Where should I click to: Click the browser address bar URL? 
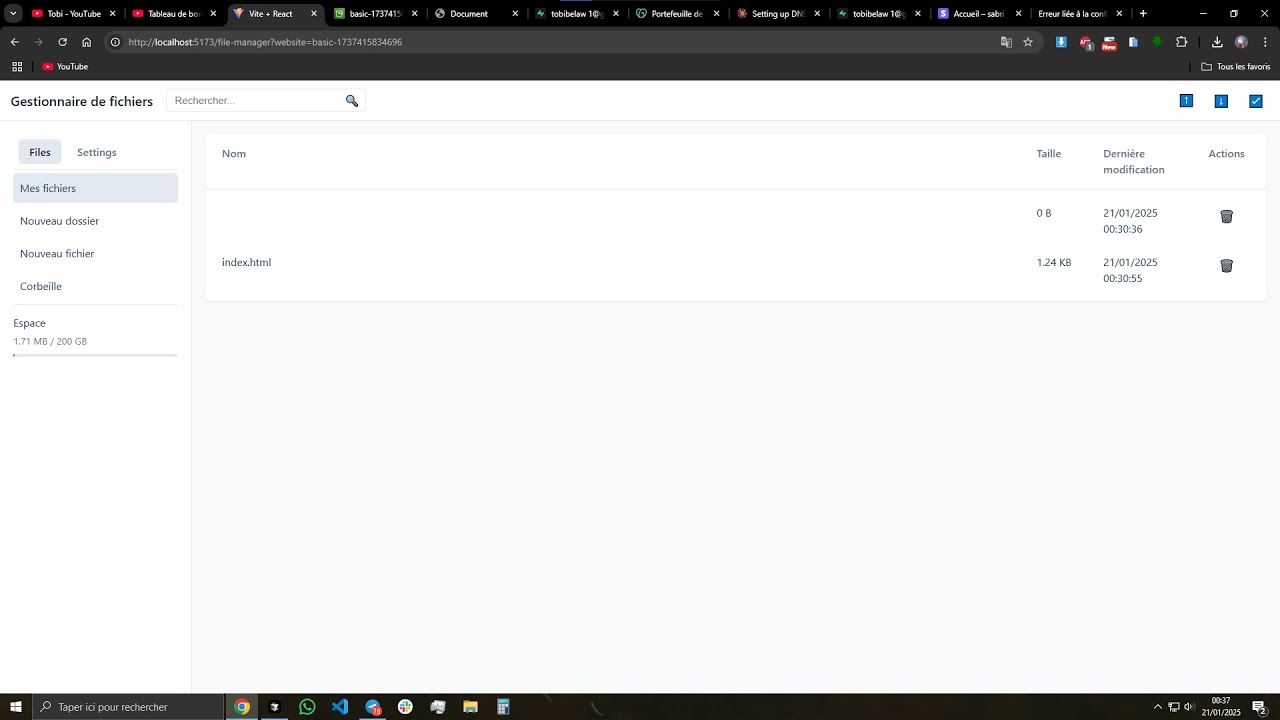click(x=265, y=42)
